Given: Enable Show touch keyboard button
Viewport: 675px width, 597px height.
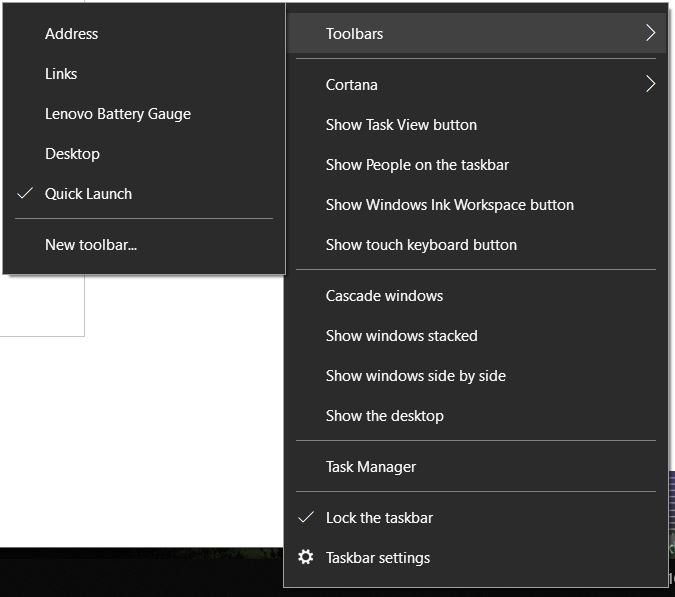Looking at the screenshot, I should (x=476, y=245).
